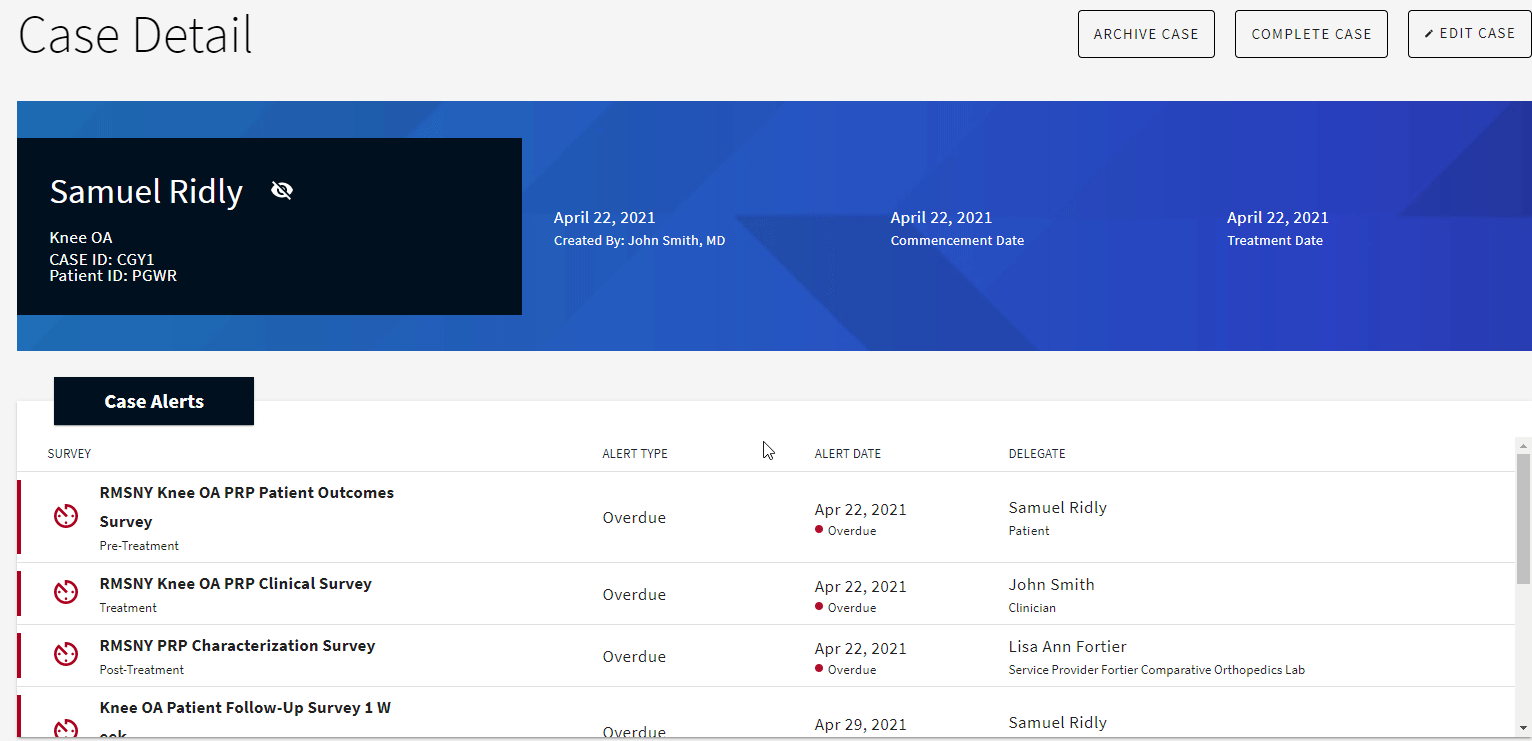Click scrollbar up arrow in alerts list
This screenshot has width=1532, height=741.
point(1523,446)
